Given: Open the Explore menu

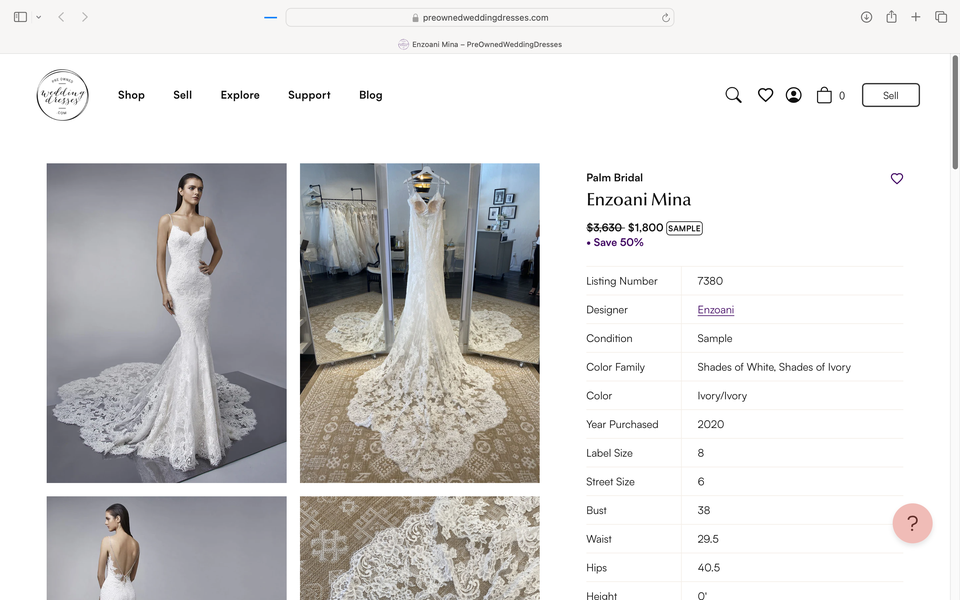Looking at the screenshot, I should point(240,95).
